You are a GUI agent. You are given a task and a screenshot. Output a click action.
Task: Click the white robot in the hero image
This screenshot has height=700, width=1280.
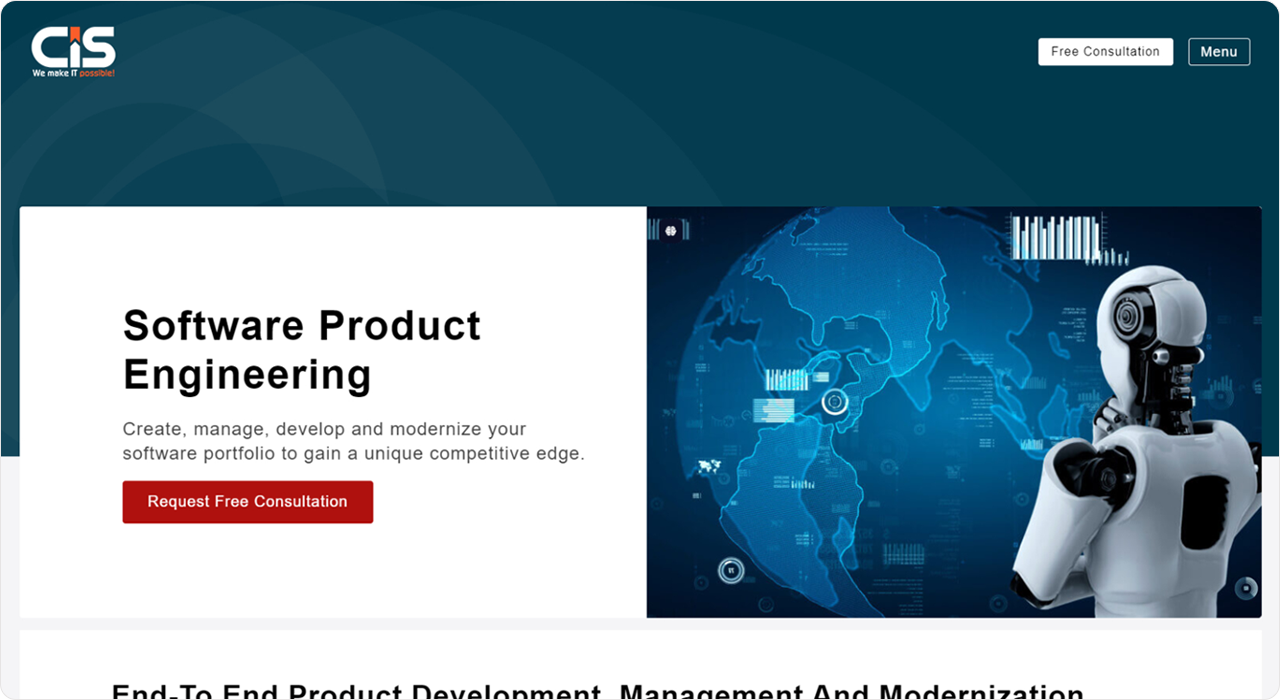[x=1130, y=430]
